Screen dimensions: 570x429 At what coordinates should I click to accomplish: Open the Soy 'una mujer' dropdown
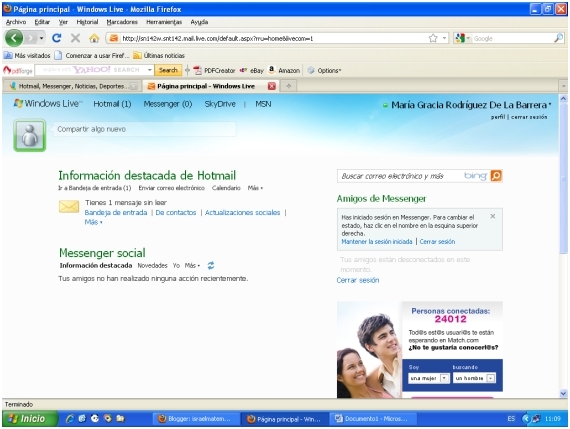tap(429, 378)
